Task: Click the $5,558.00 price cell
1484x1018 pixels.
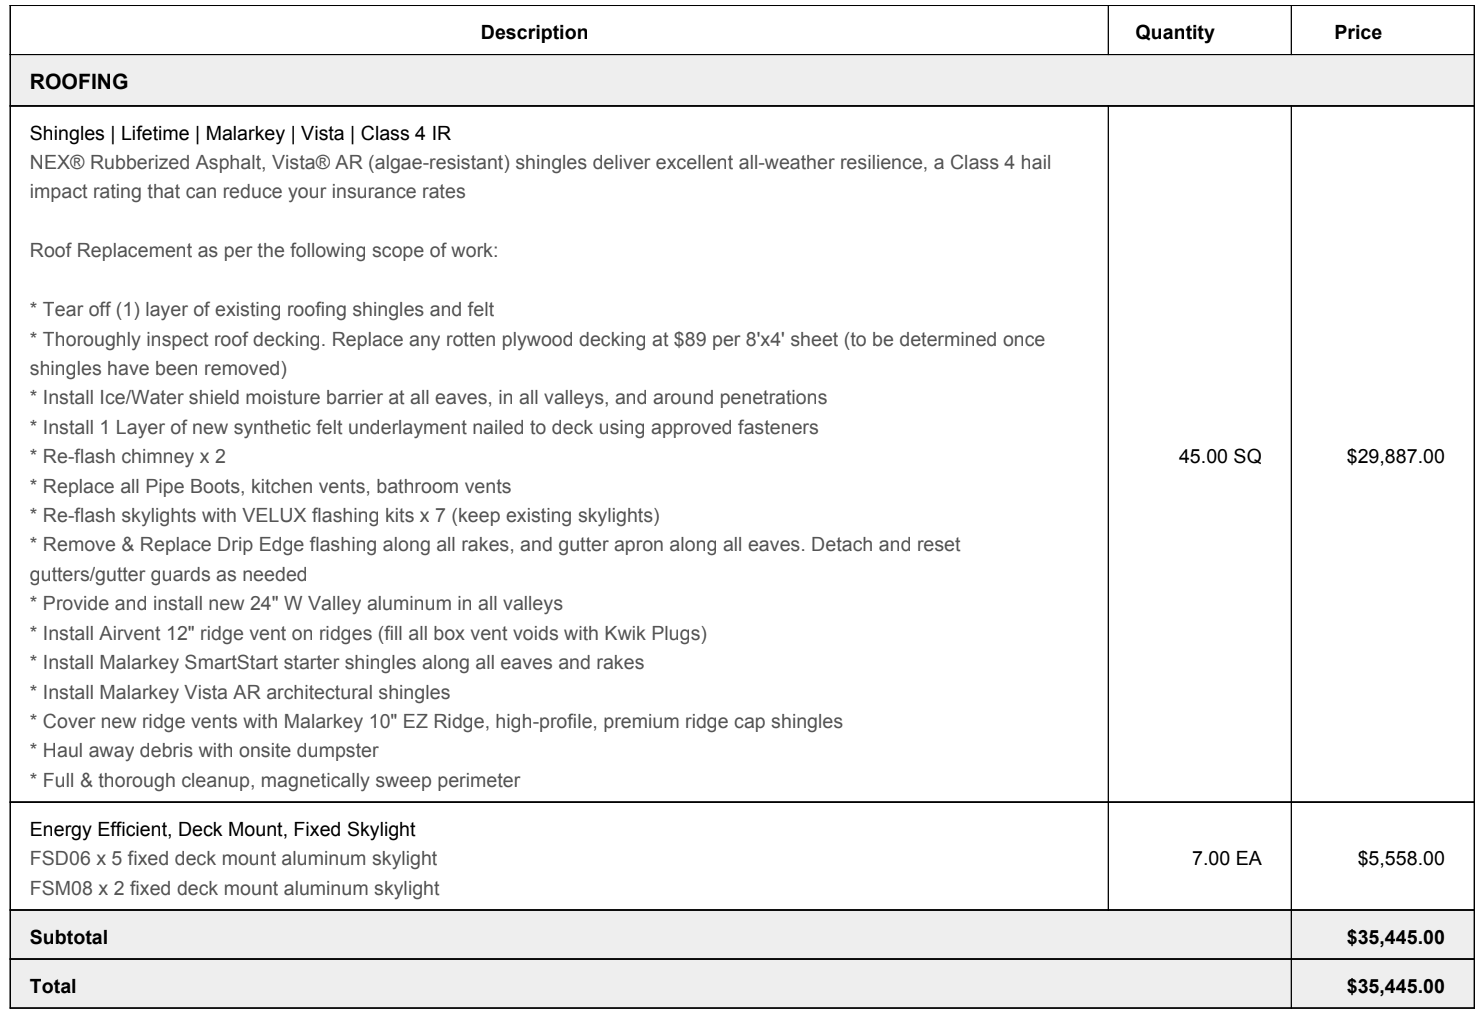Action: pyautogui.click(x=1400, y=859)
